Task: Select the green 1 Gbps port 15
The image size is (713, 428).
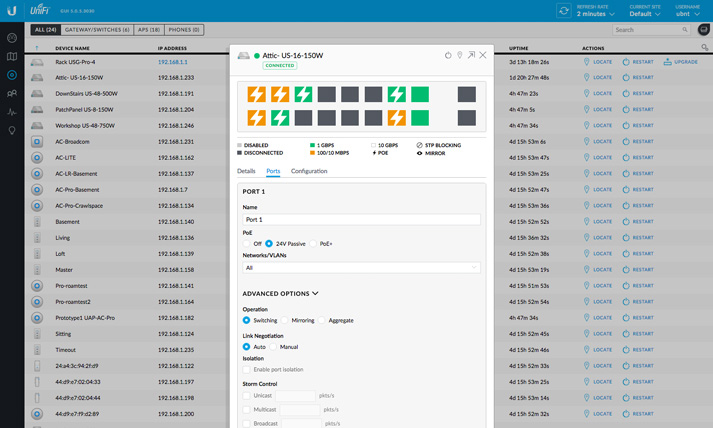Action: tap(420, 94)
